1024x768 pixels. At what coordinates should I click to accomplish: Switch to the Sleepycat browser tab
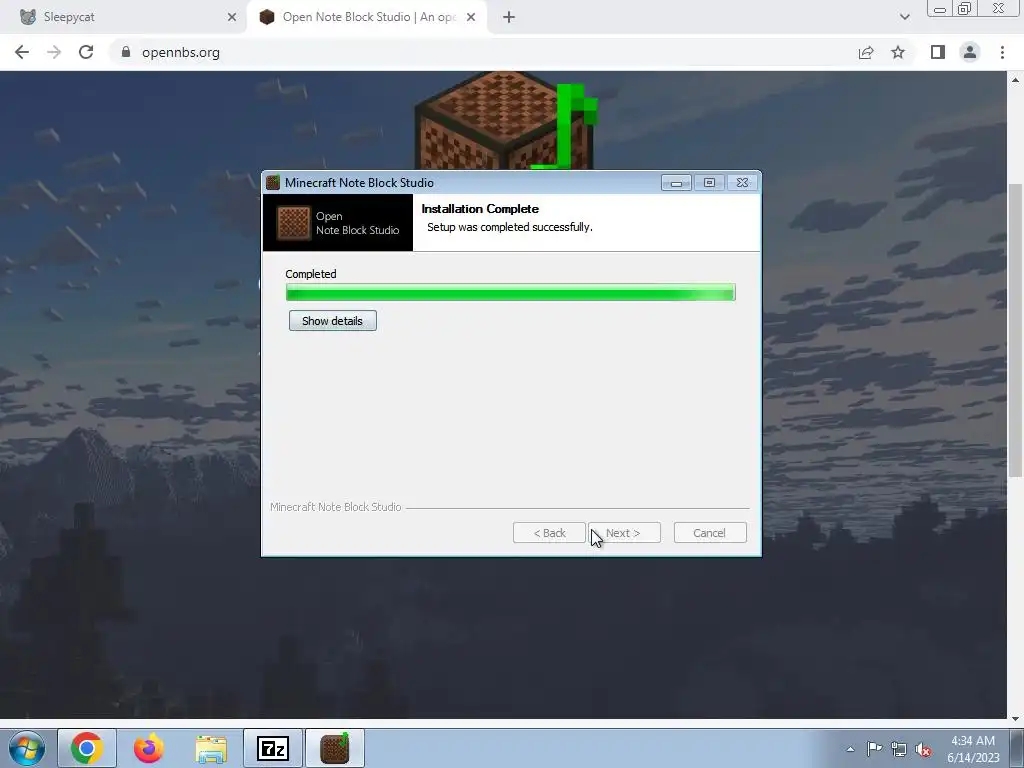tap(124, 17)
